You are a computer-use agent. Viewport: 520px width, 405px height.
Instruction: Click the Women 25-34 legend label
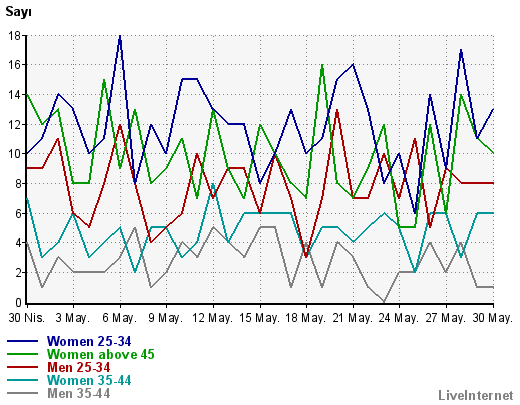coord(89,341)
